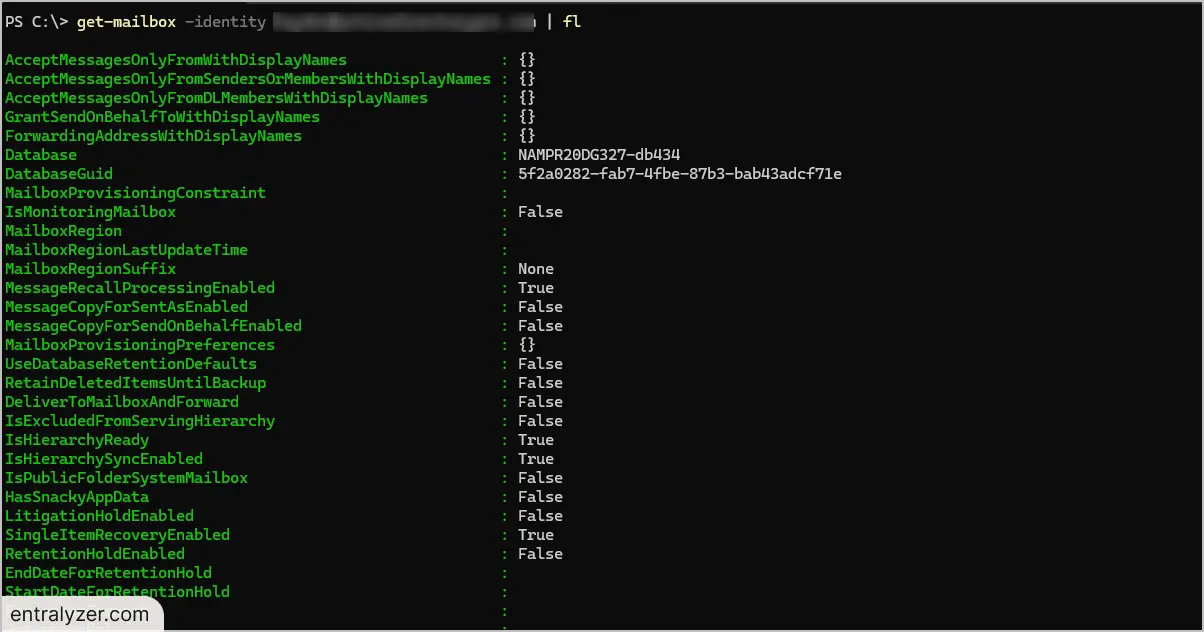Image resolution: width=1204 pixels, height=632 pixels.
Task: Select the AcceptMessagesOnlyFromWithDisplayNames property name
Action: (176, 60)
